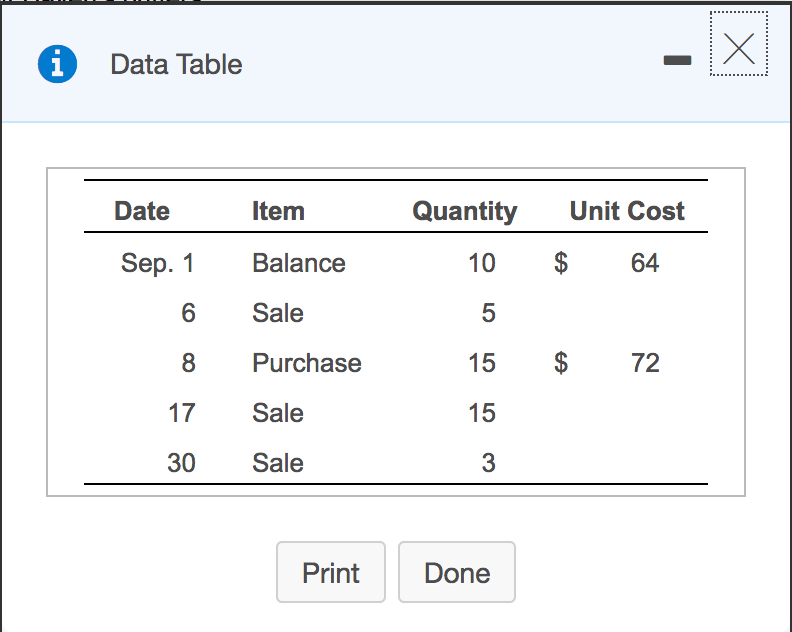
Task: Click the Sale item on day 30
Action: [277, 463]
